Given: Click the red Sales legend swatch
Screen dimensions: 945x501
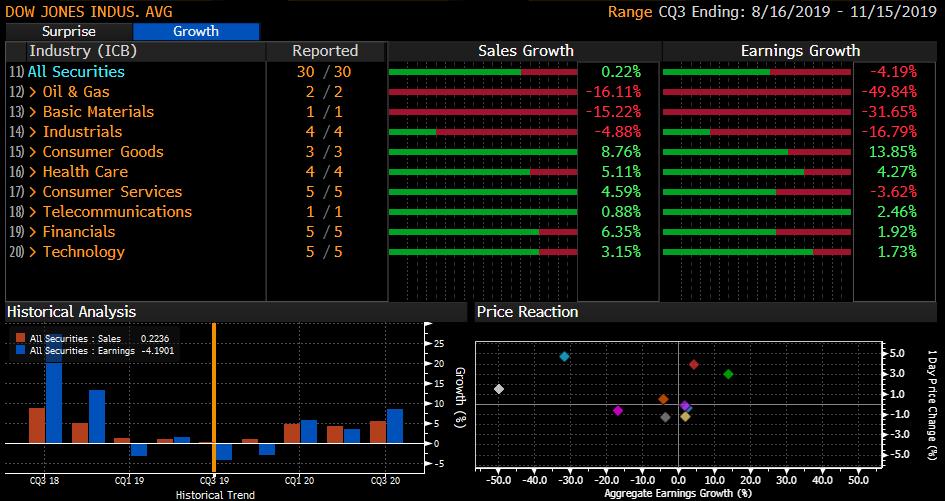Looking at the screenshot, I should [20, 338].
